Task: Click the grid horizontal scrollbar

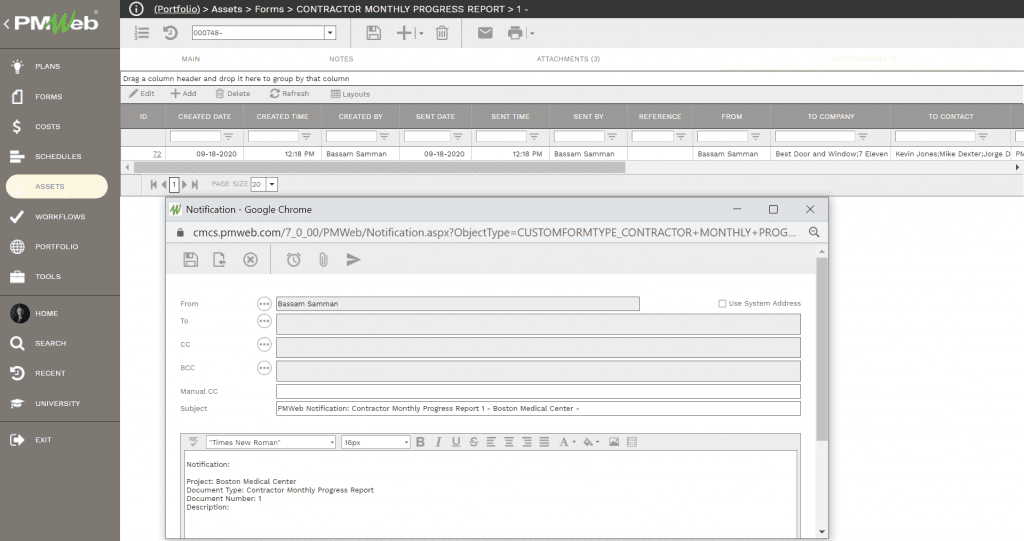Action: (x=379, y=167)
